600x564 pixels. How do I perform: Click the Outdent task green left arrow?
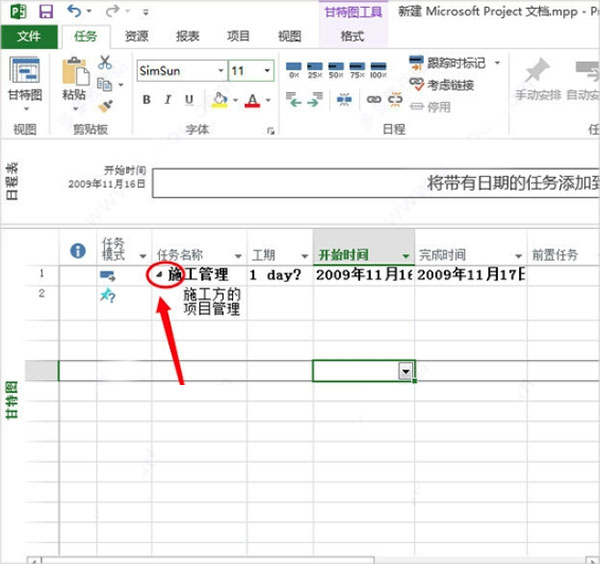click(293, 100)
